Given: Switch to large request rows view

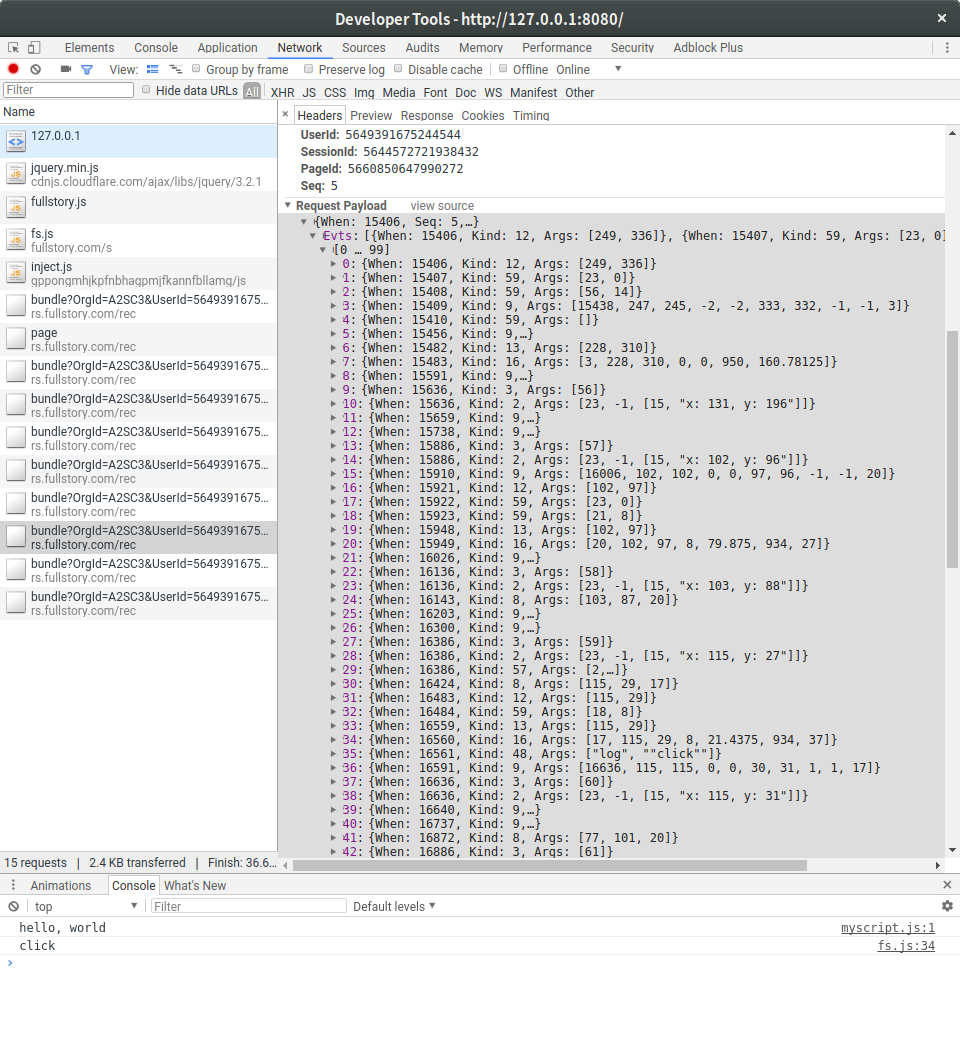Looking at the screenshot, I should 152,69.
